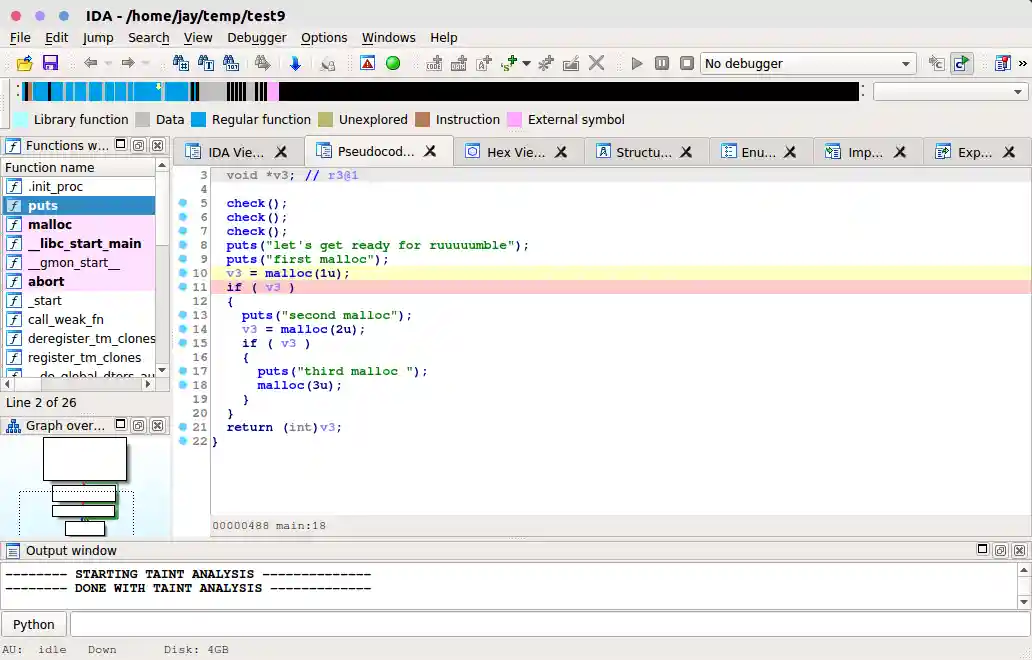
Task: Save the IDA database
Action: (x=50, y=63)
